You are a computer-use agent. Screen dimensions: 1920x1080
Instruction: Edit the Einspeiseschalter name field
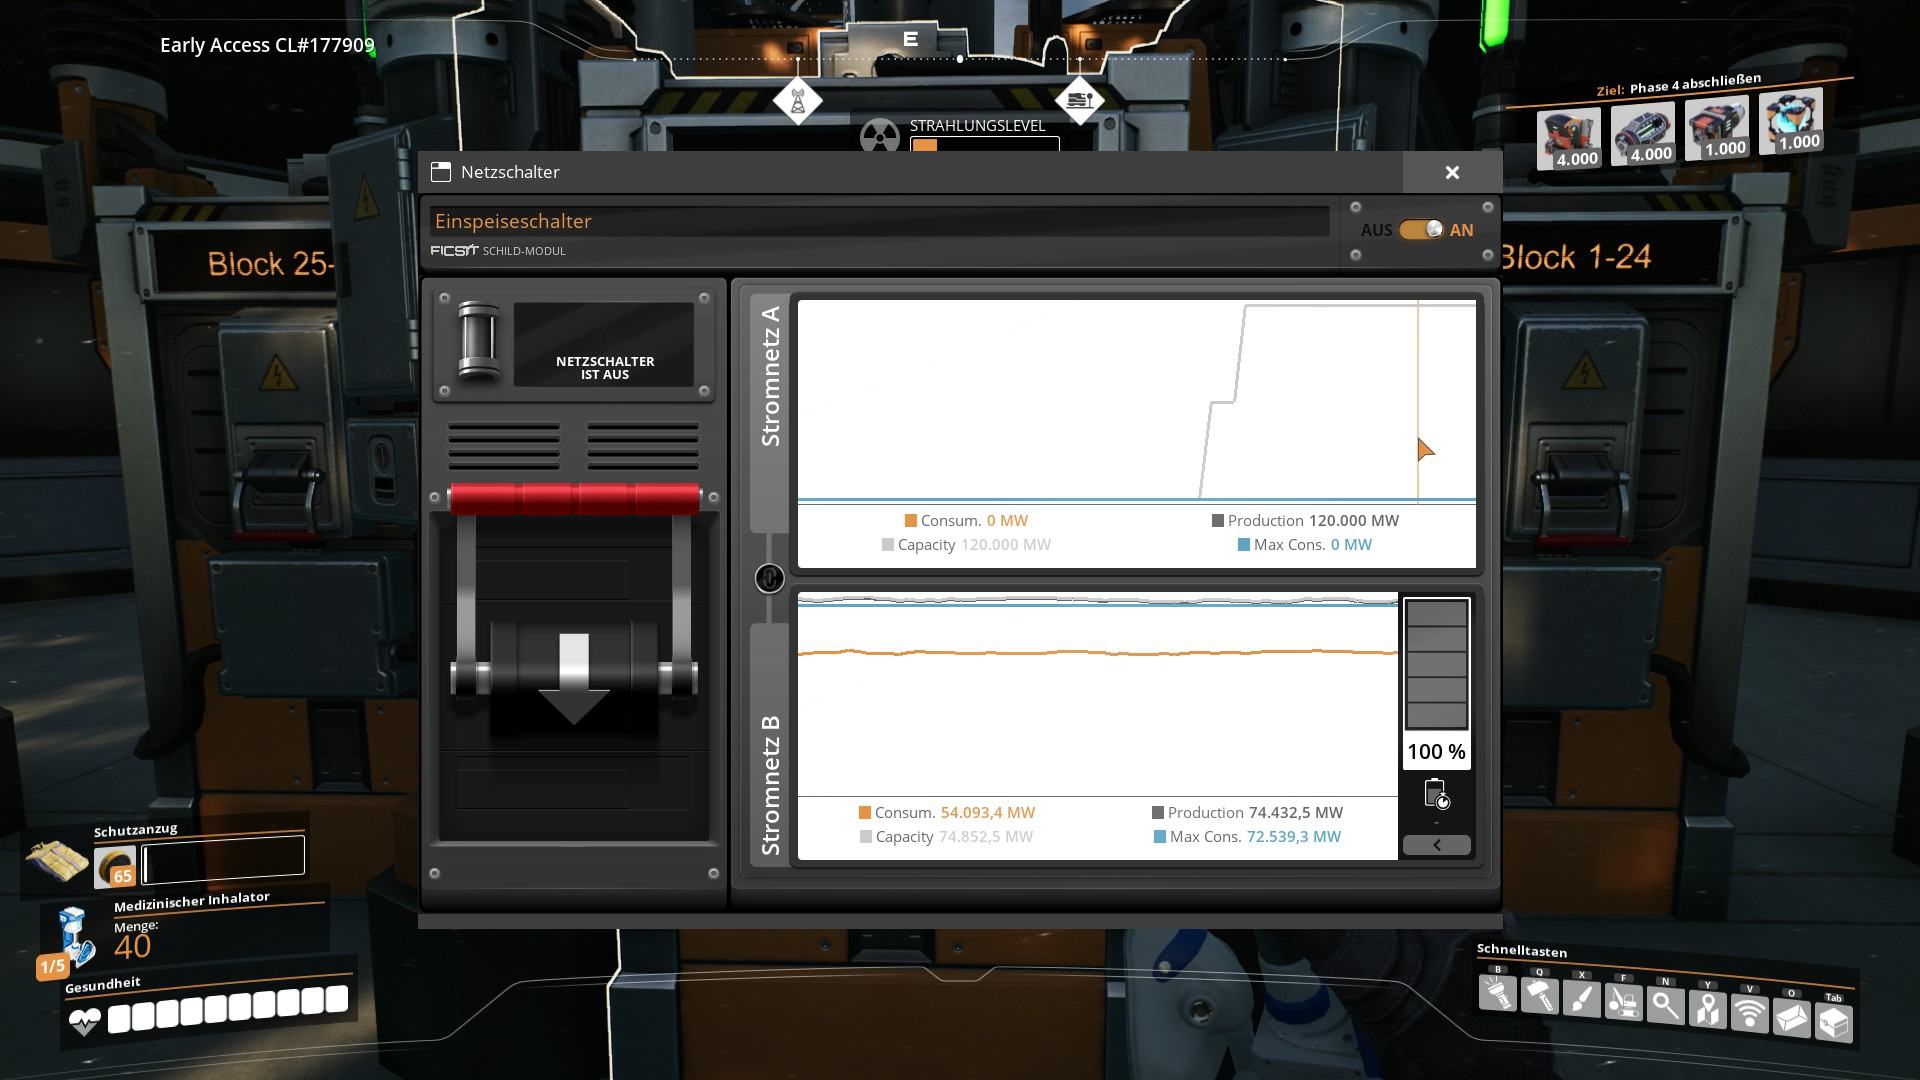(x=880, y=221)
